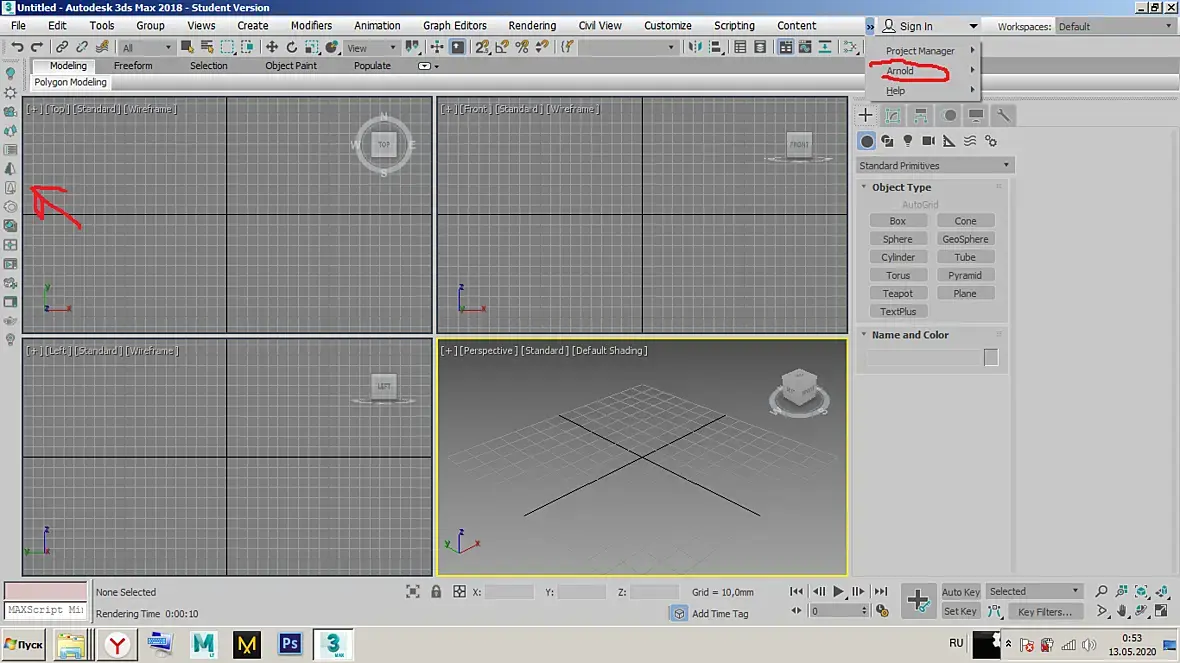Toggle Set Key mode
Image resolution: width=1180 pixels, height=663 pixels.
coord(960,611)
